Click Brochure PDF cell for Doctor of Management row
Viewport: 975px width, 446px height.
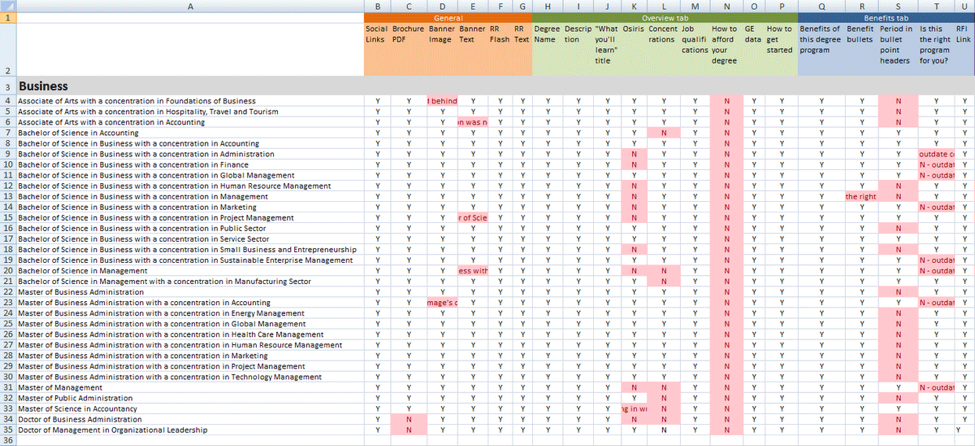408,430
